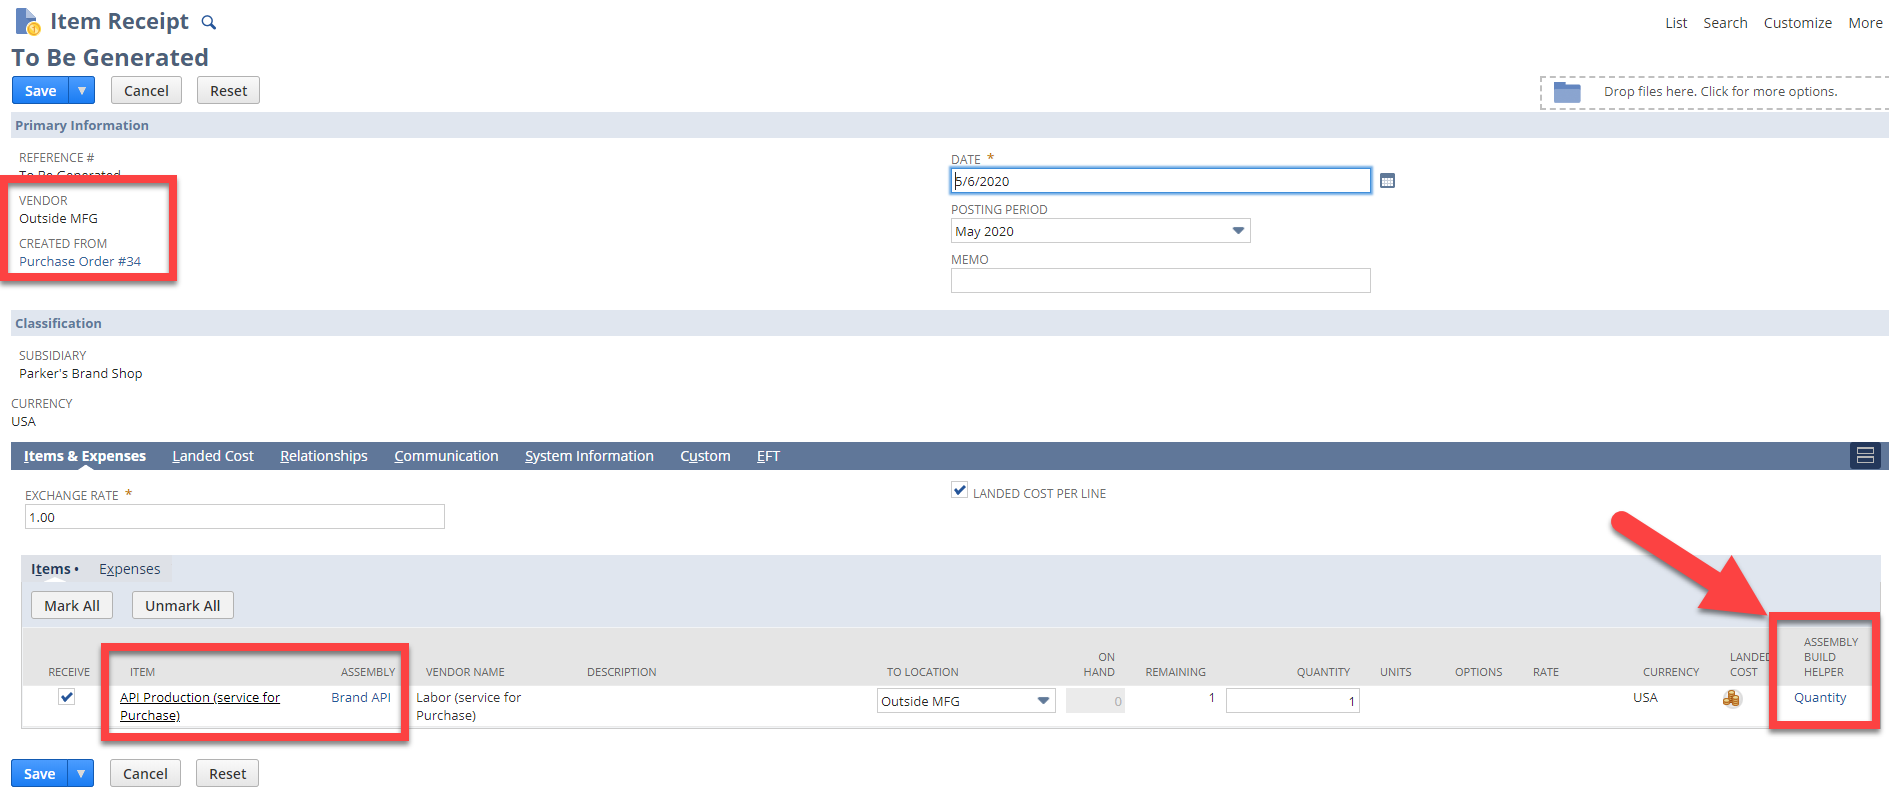Toggle the Landed Cost Per Line checkbox
Image resolution: width=1889 pixels, height=791 pixels.
pos(960,490)
